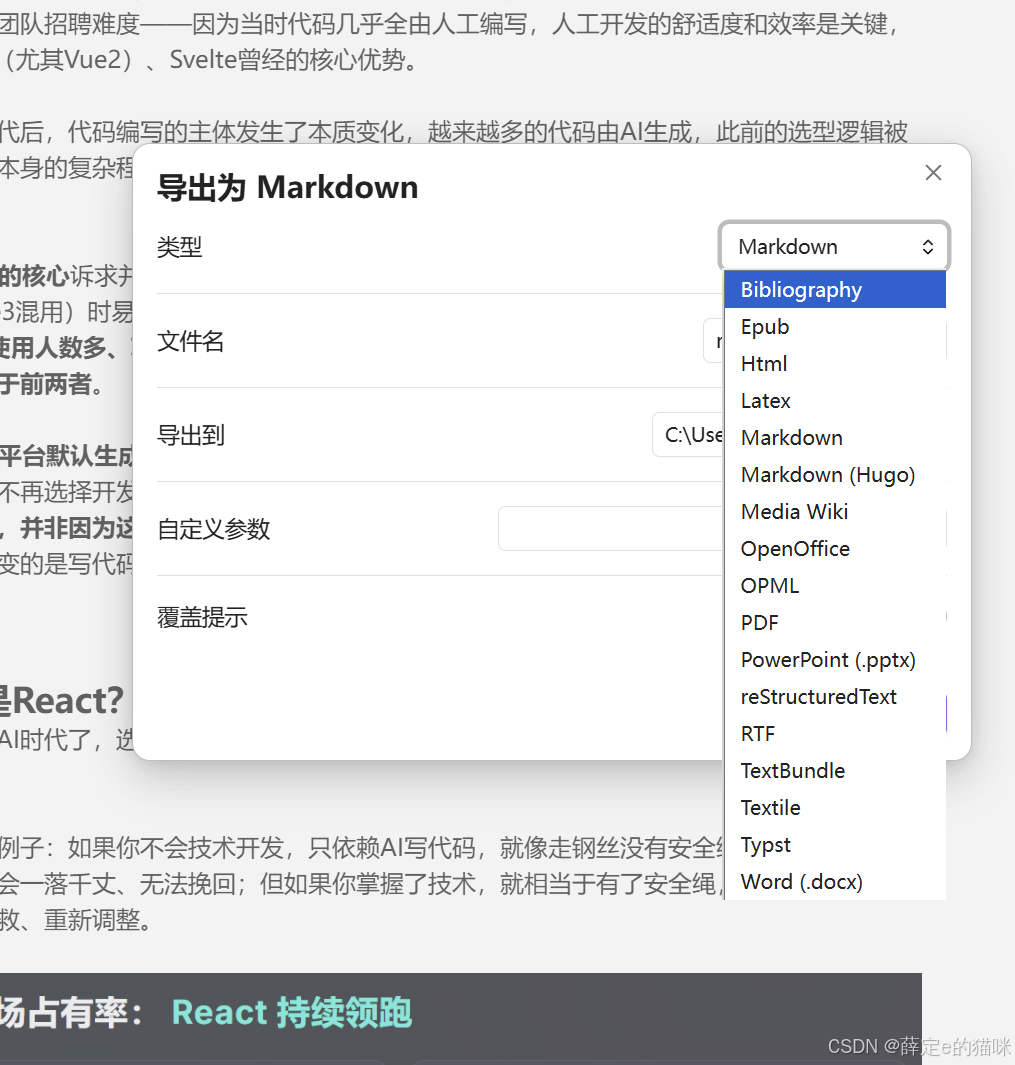Screen dimensions: 1015x1065
Task: Choose OpenOffice export format
Action: pos(835,549)
